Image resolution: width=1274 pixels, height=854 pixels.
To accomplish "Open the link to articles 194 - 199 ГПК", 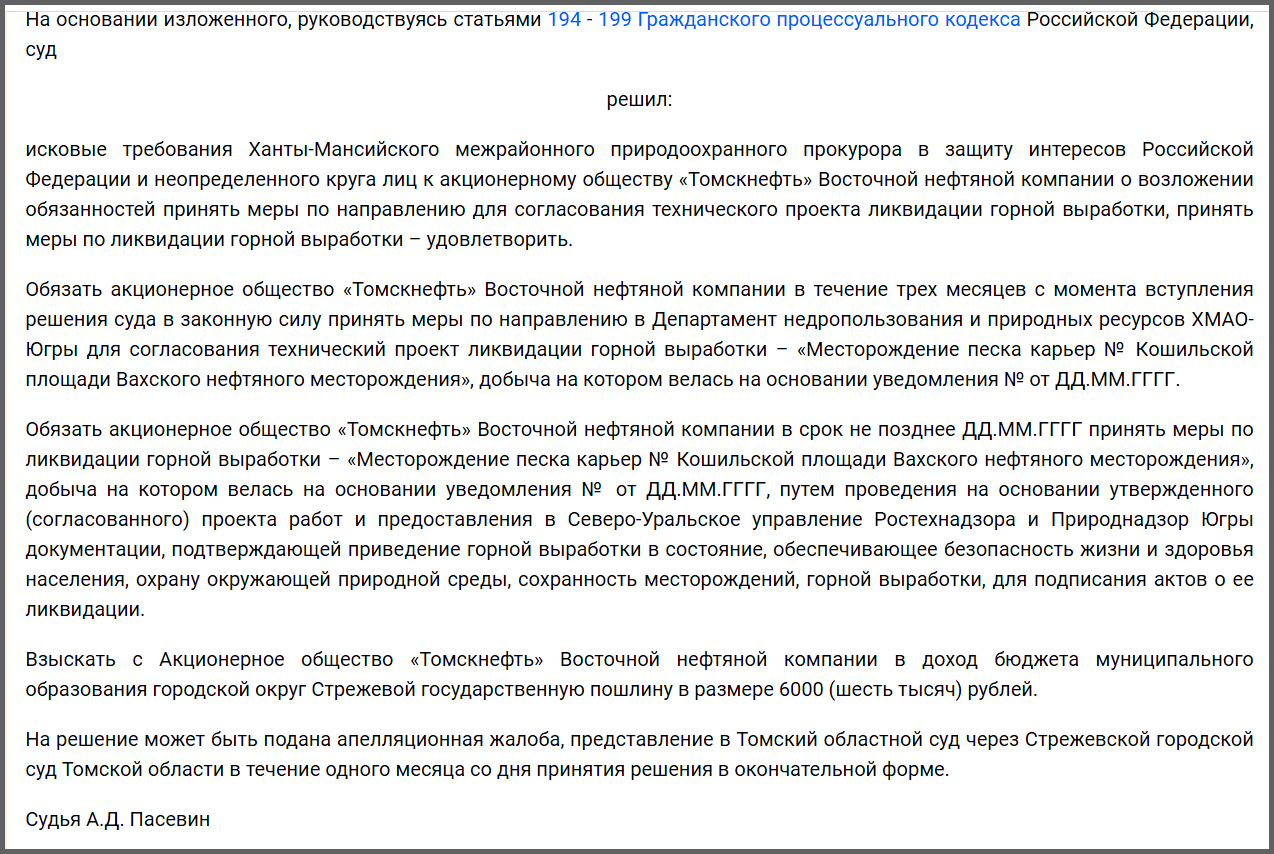I will tap(784, 20).
